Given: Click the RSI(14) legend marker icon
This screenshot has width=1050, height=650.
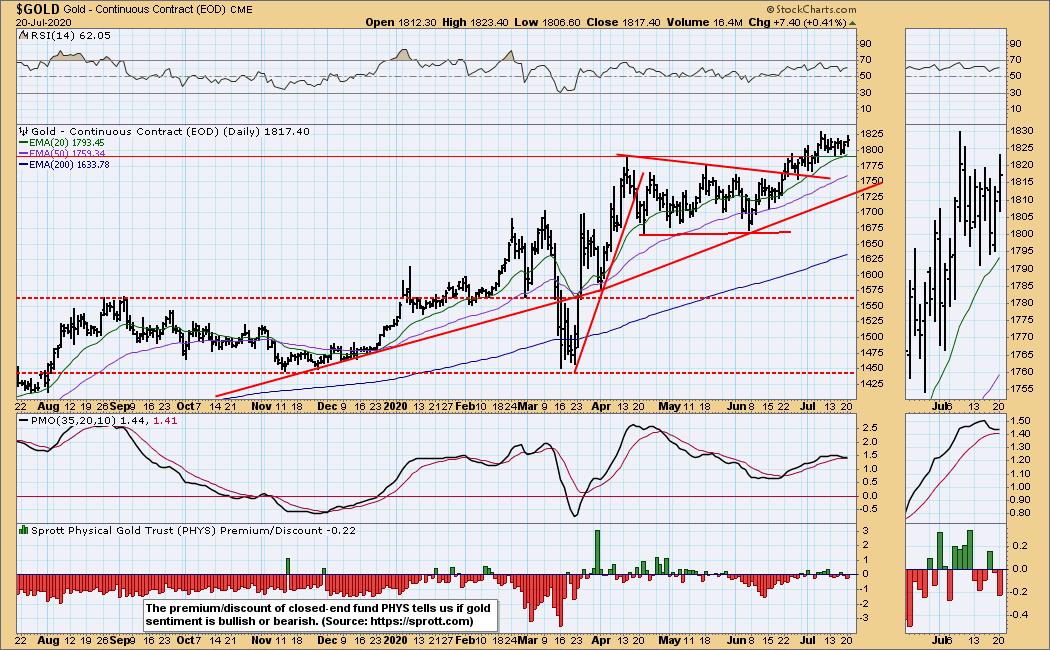Looking at the screenshot, I should [x=23, y=35].
